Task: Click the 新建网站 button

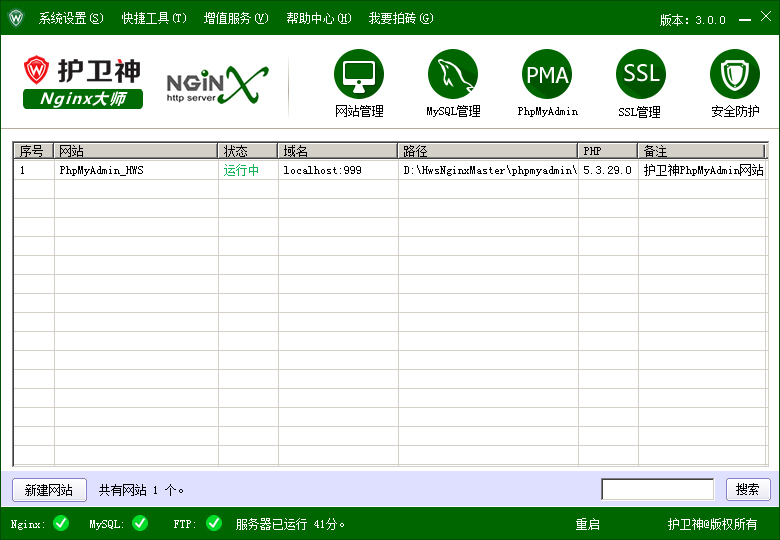Action: coord(49,490)
